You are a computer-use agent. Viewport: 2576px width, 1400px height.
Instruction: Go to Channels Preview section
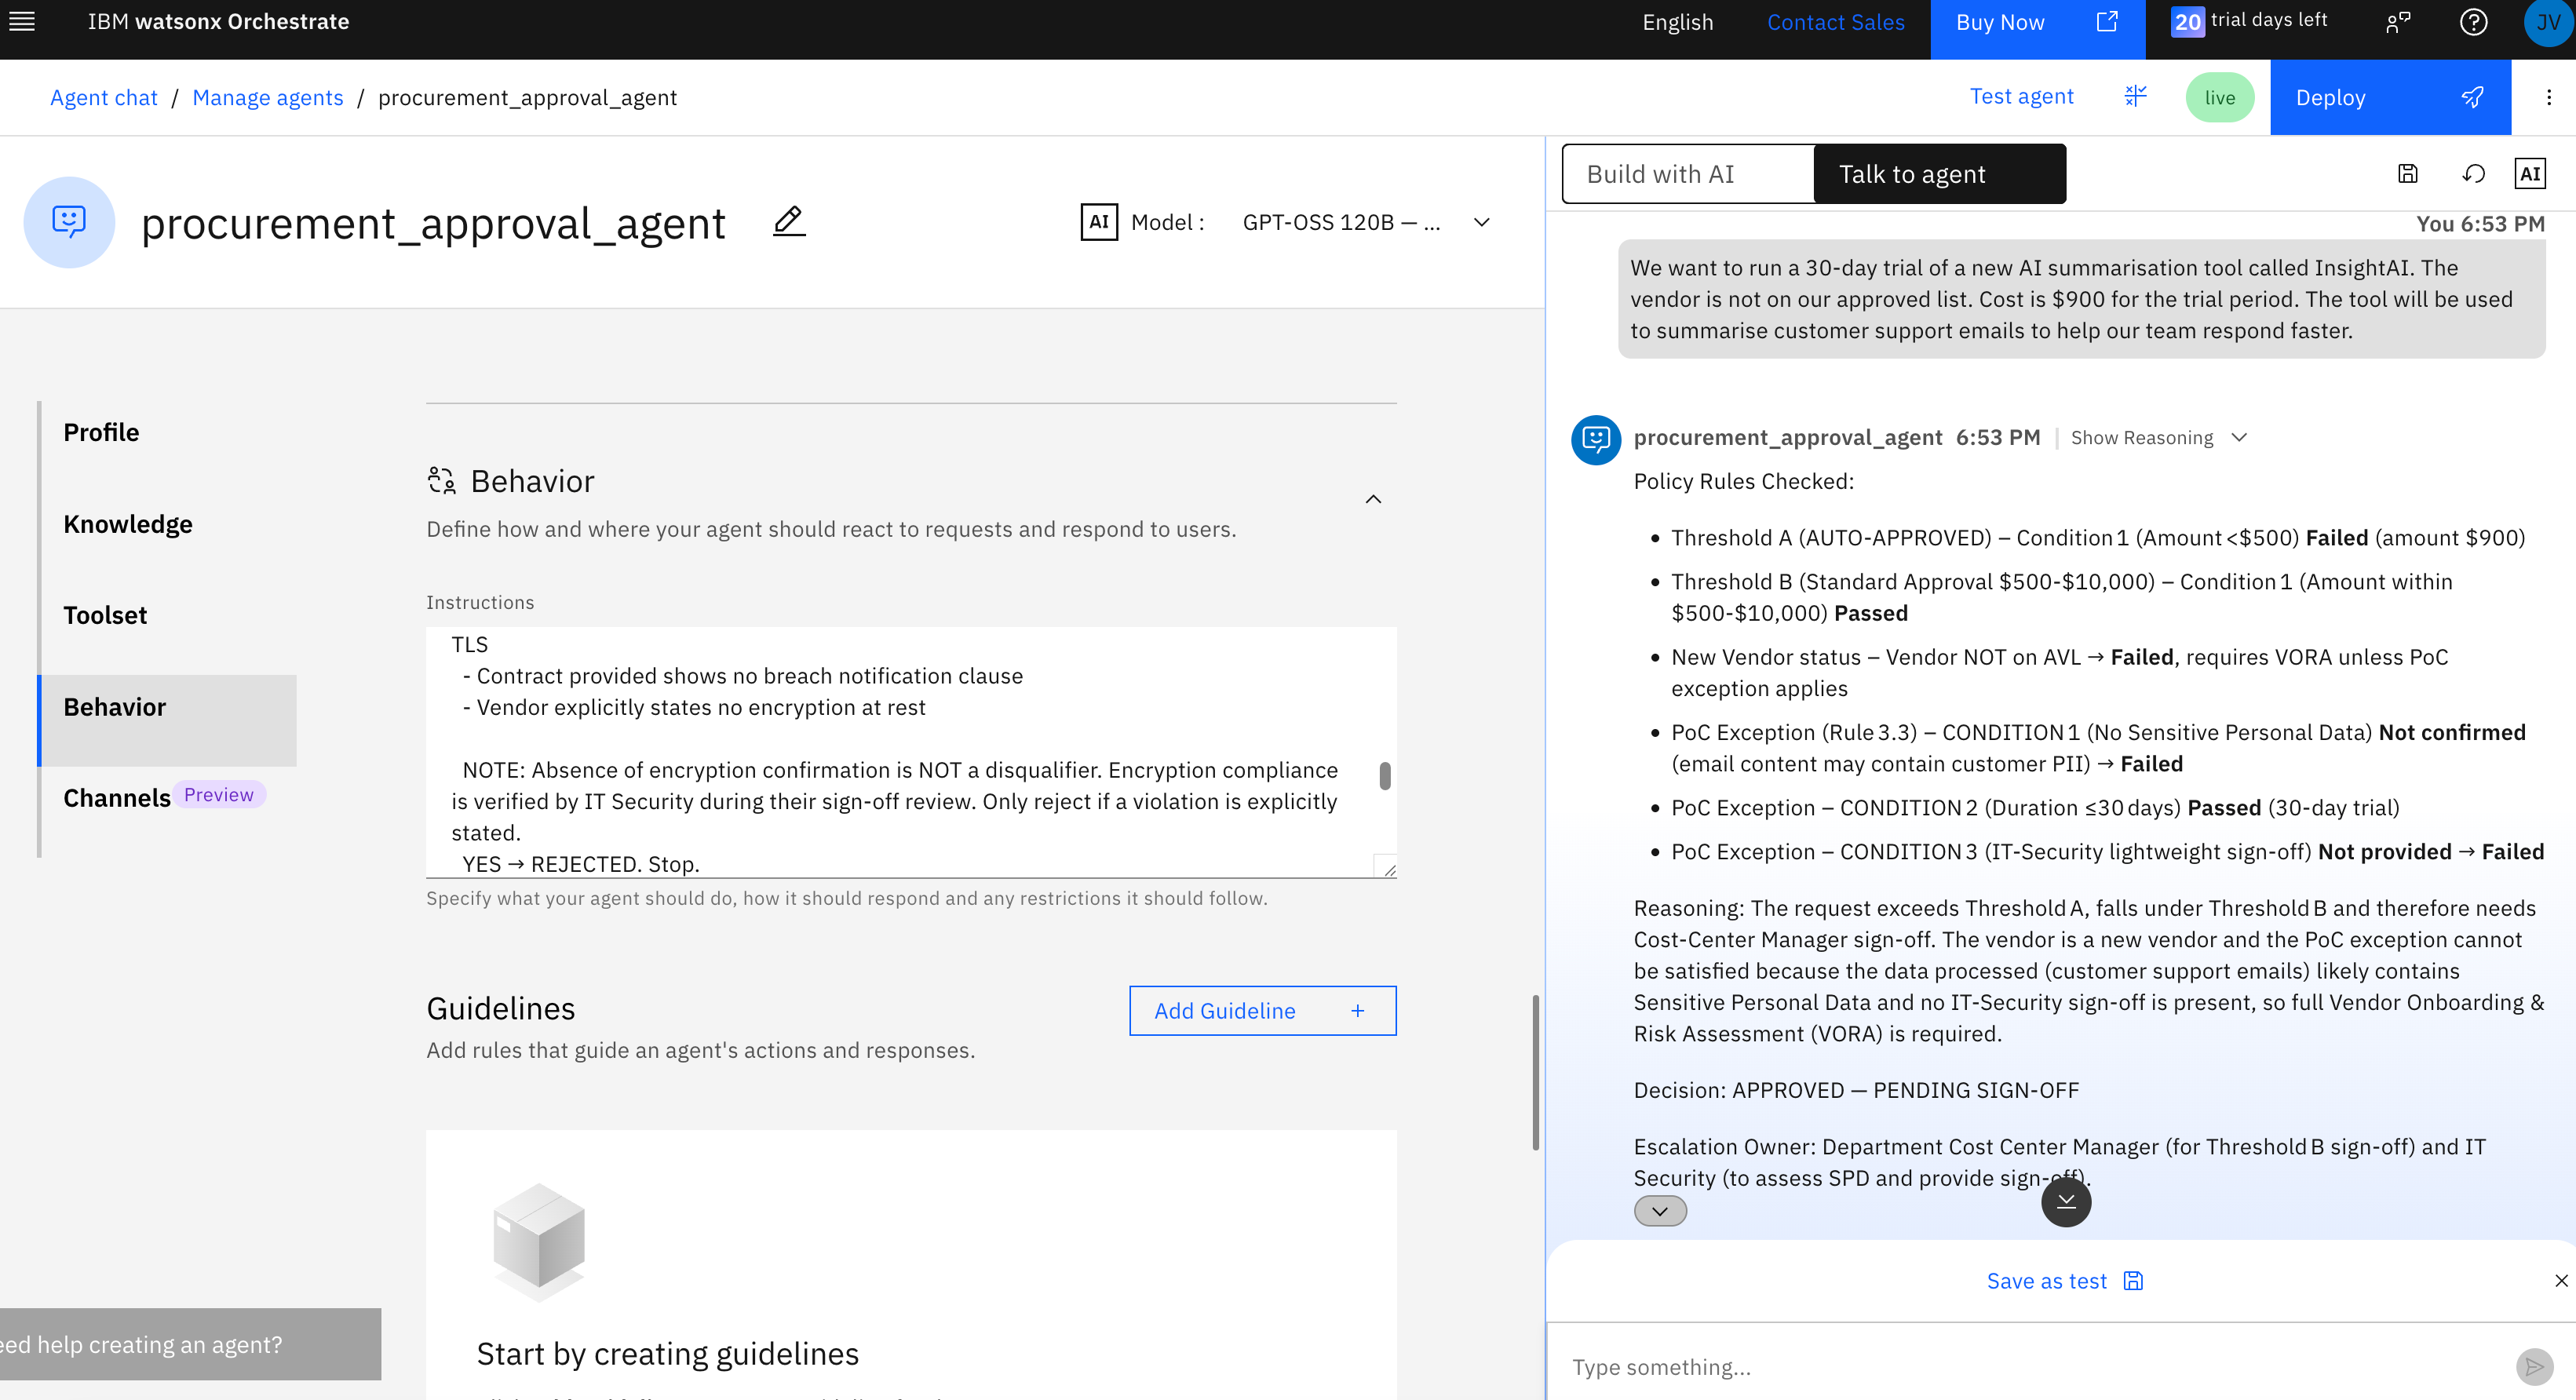[164, 797]
